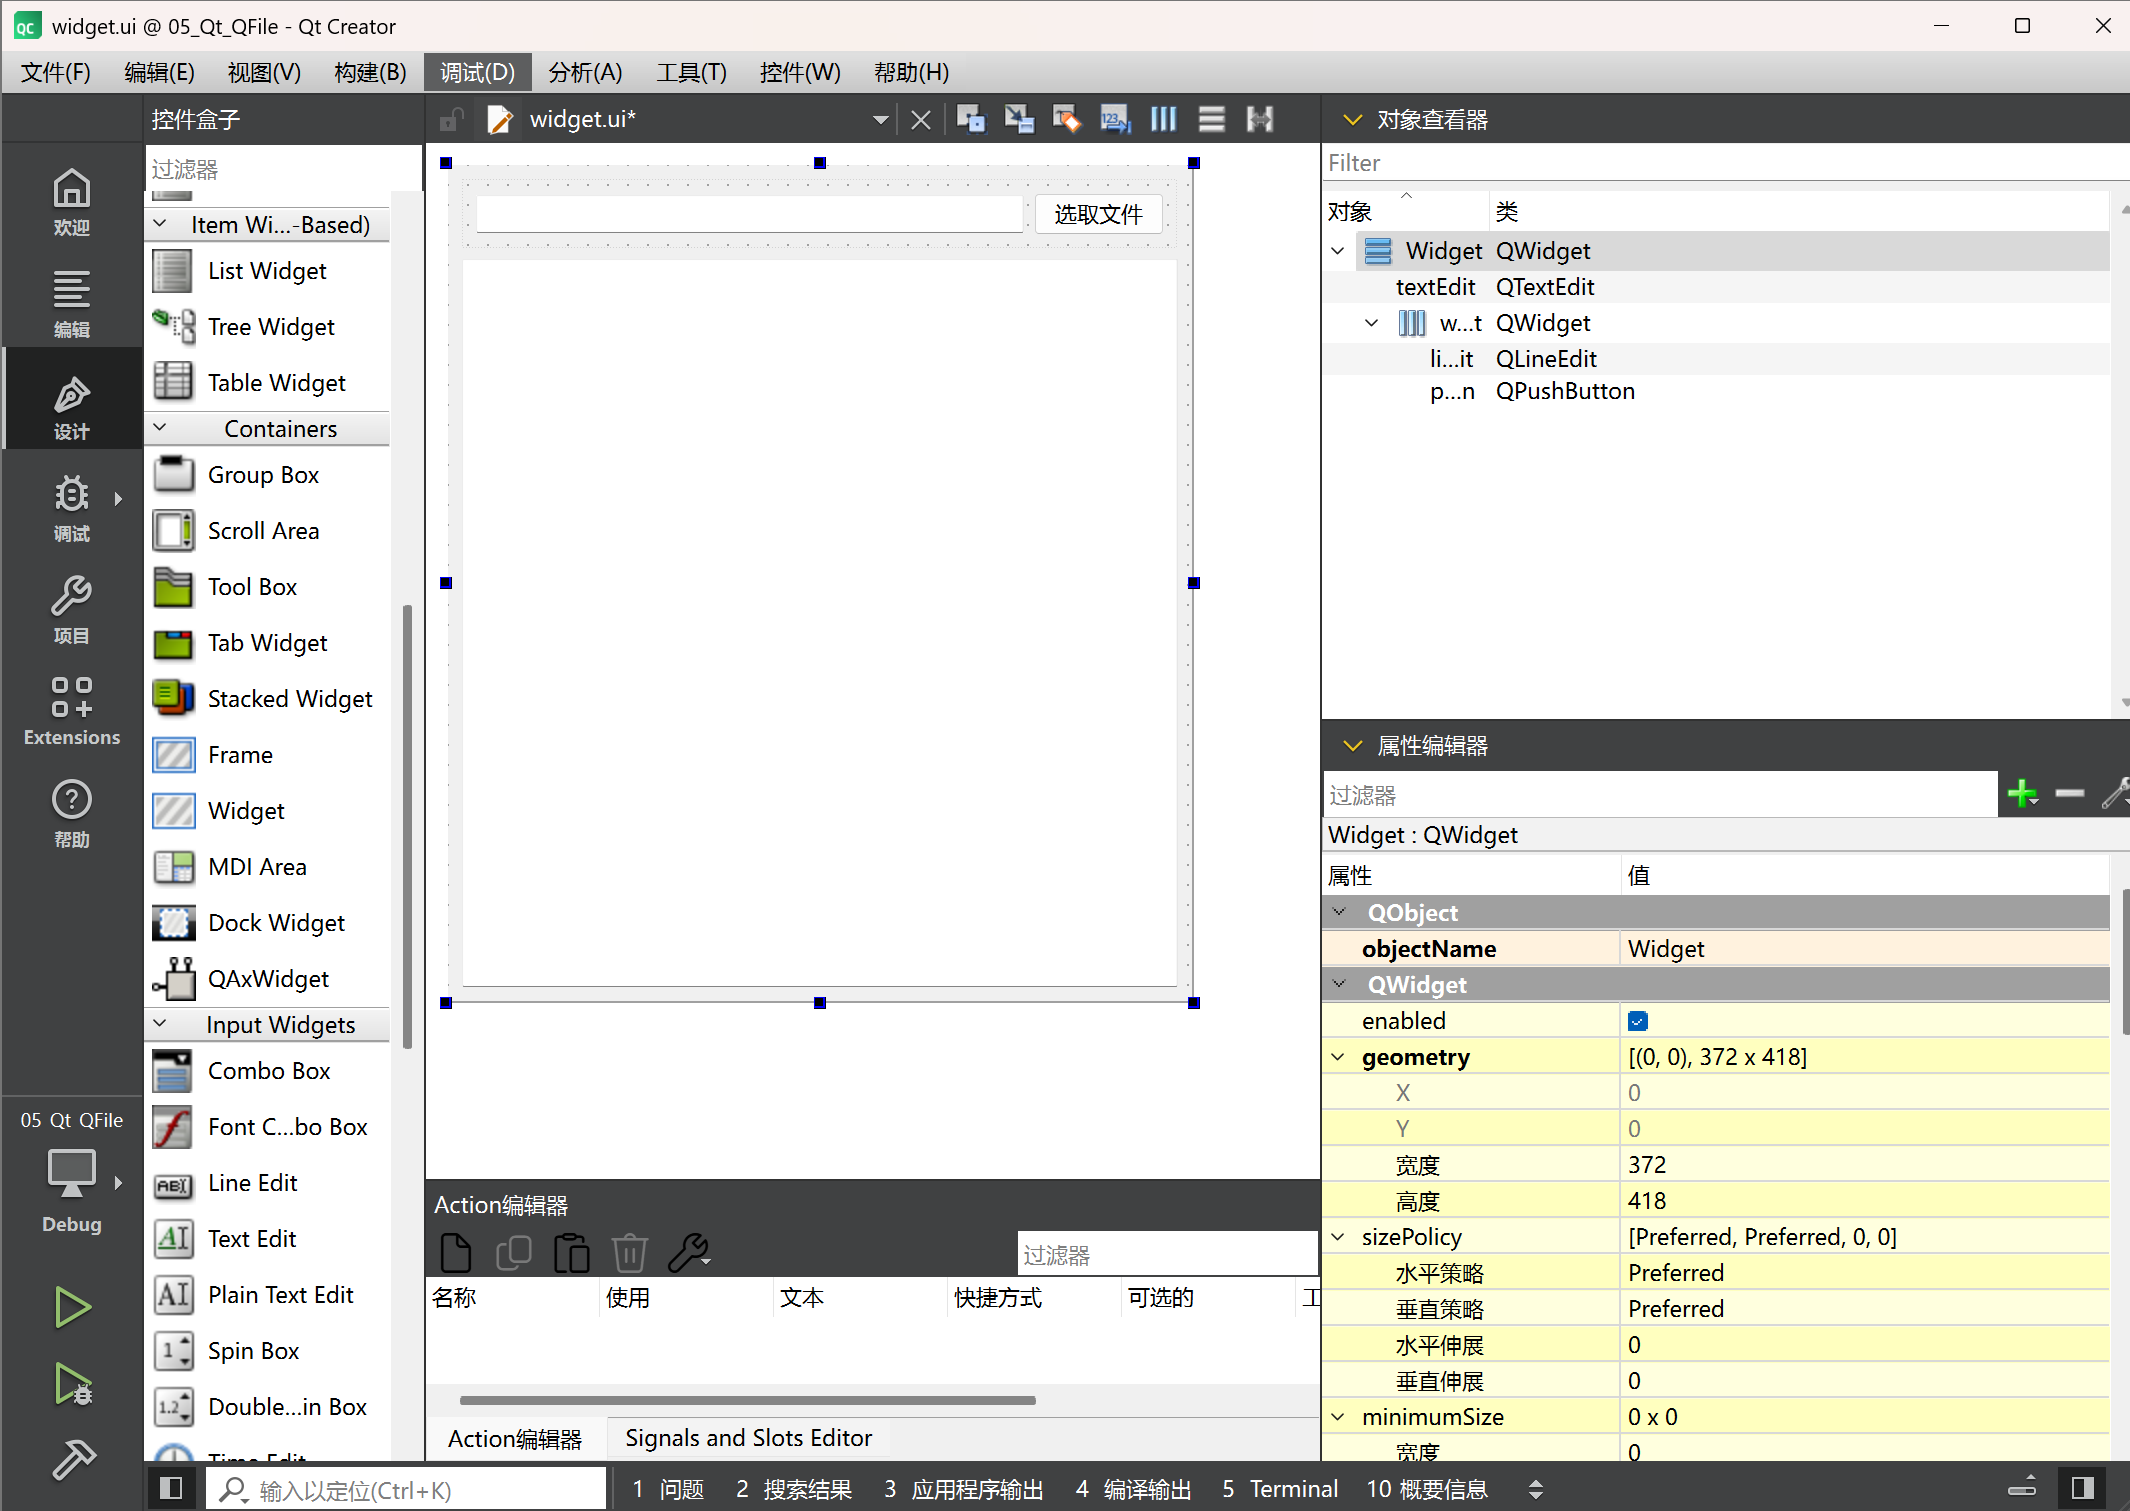Apply Lay Out Vertically toolbar icon

point(1211,120)
